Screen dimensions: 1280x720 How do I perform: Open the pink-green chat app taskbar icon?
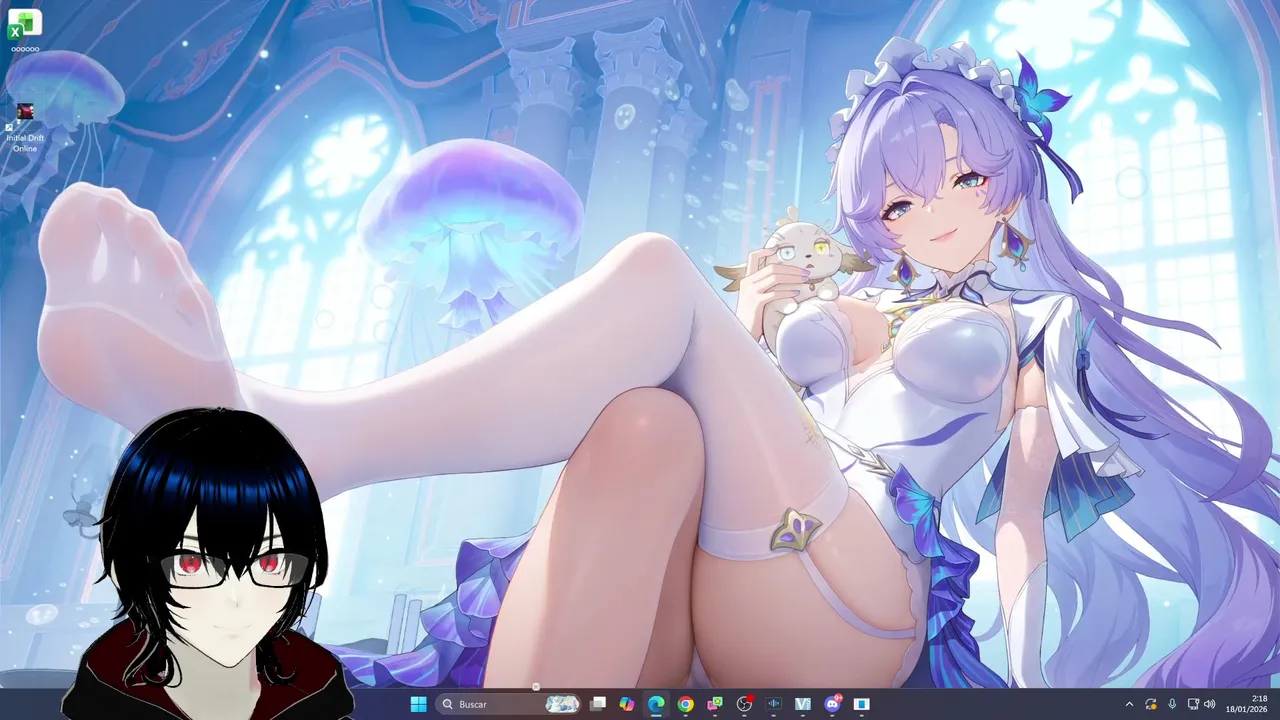(715, 704)
